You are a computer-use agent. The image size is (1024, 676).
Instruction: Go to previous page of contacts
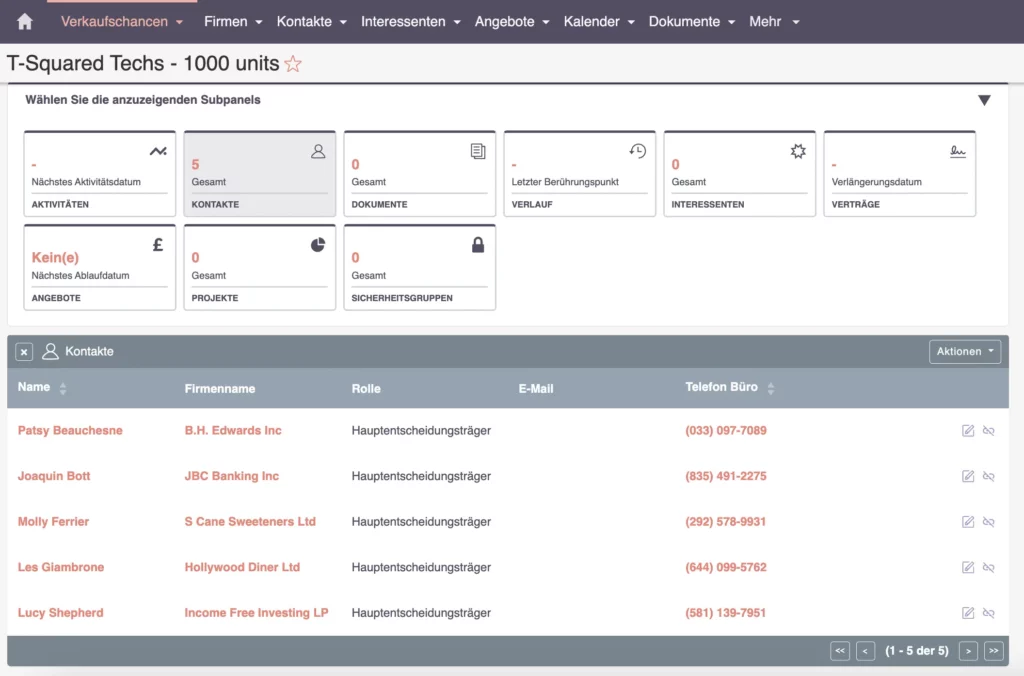pyautogui.click(x=865, y=651)
